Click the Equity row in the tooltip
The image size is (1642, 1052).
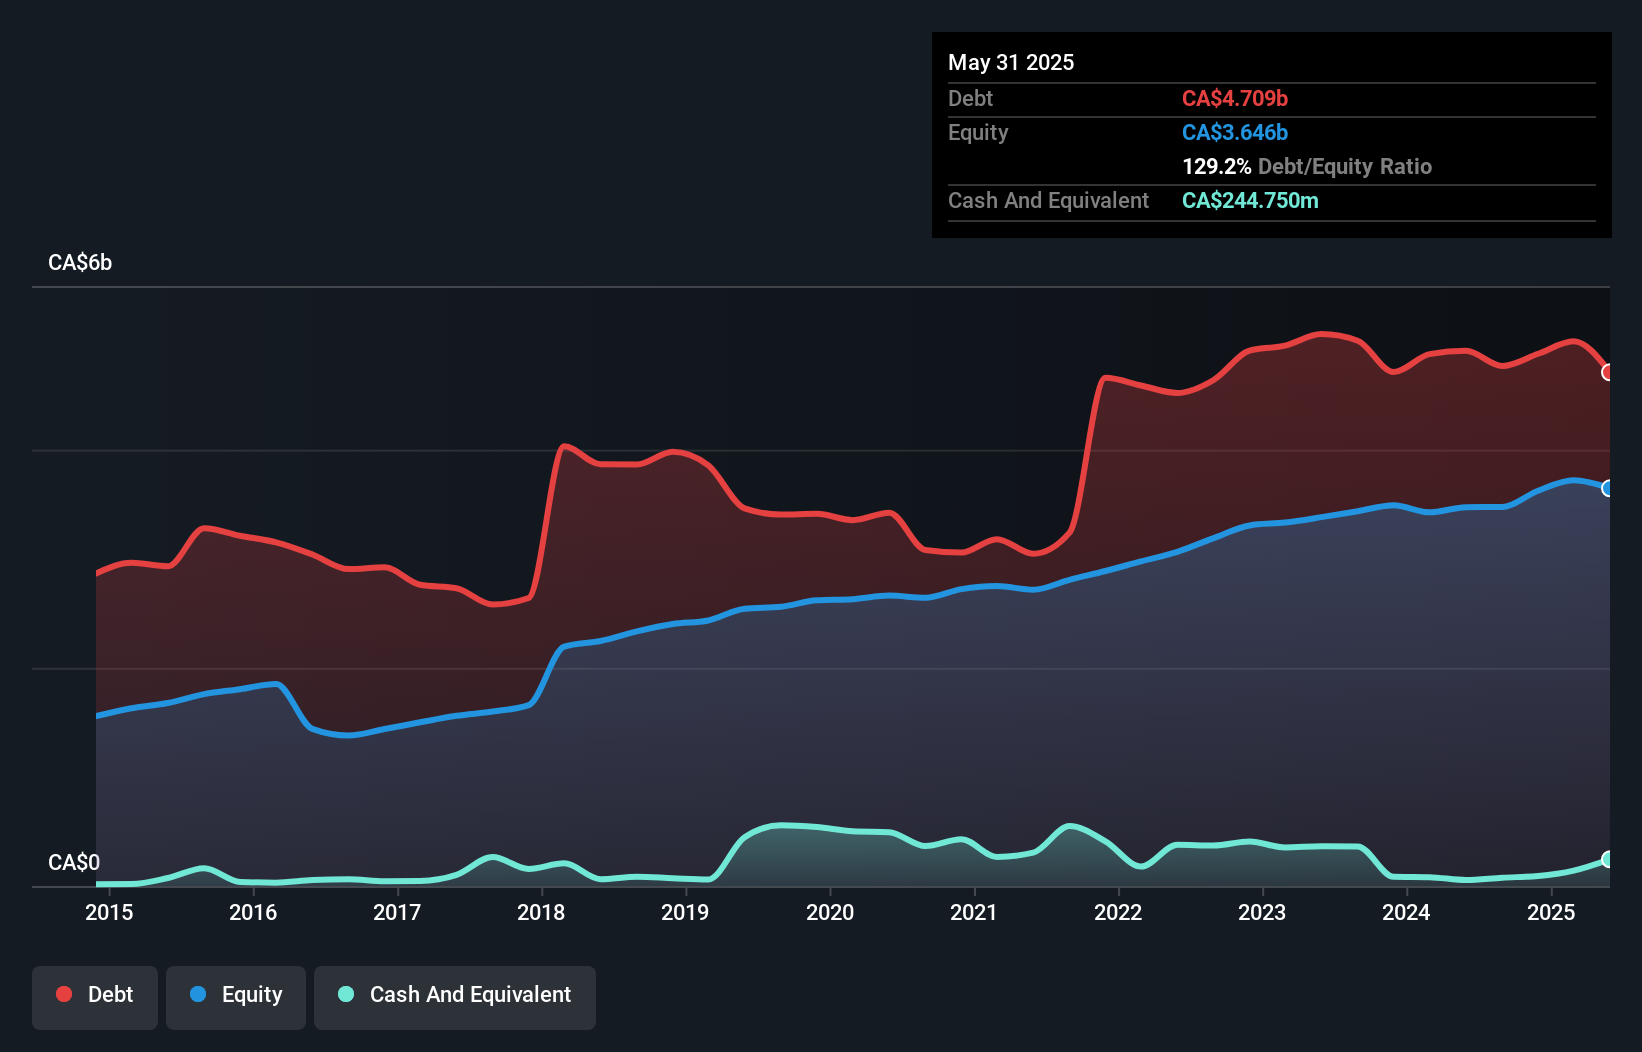[1100, 132]
